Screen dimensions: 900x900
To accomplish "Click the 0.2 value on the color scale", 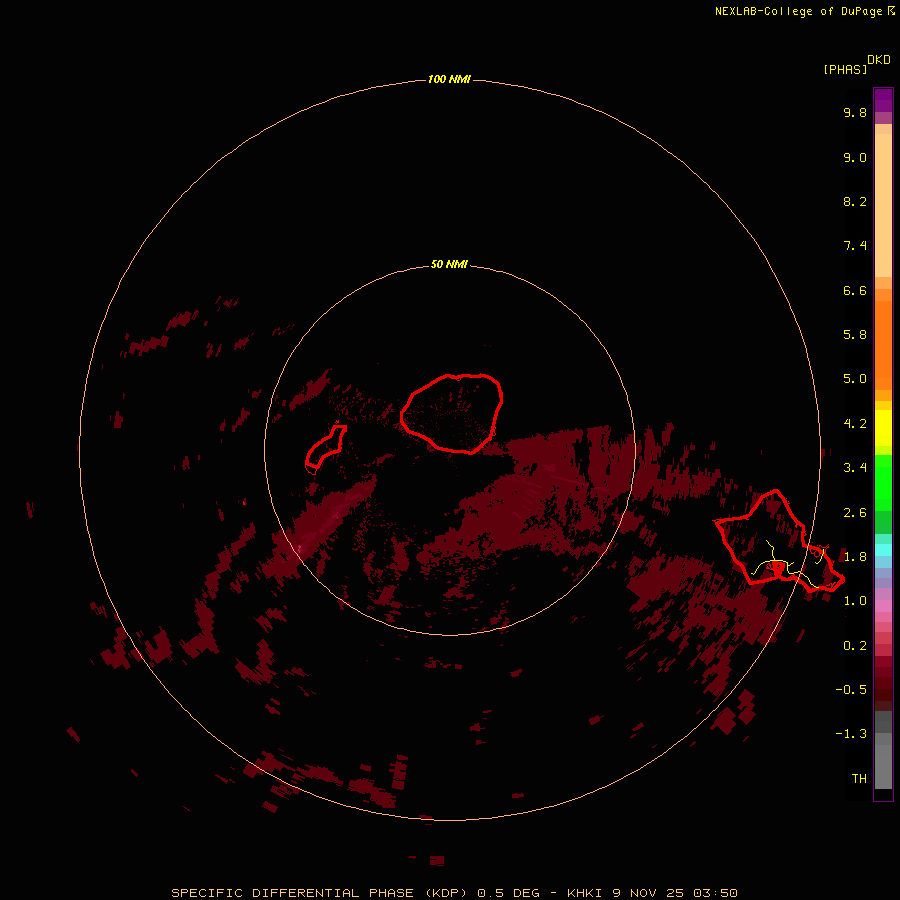I will (855, 645).
